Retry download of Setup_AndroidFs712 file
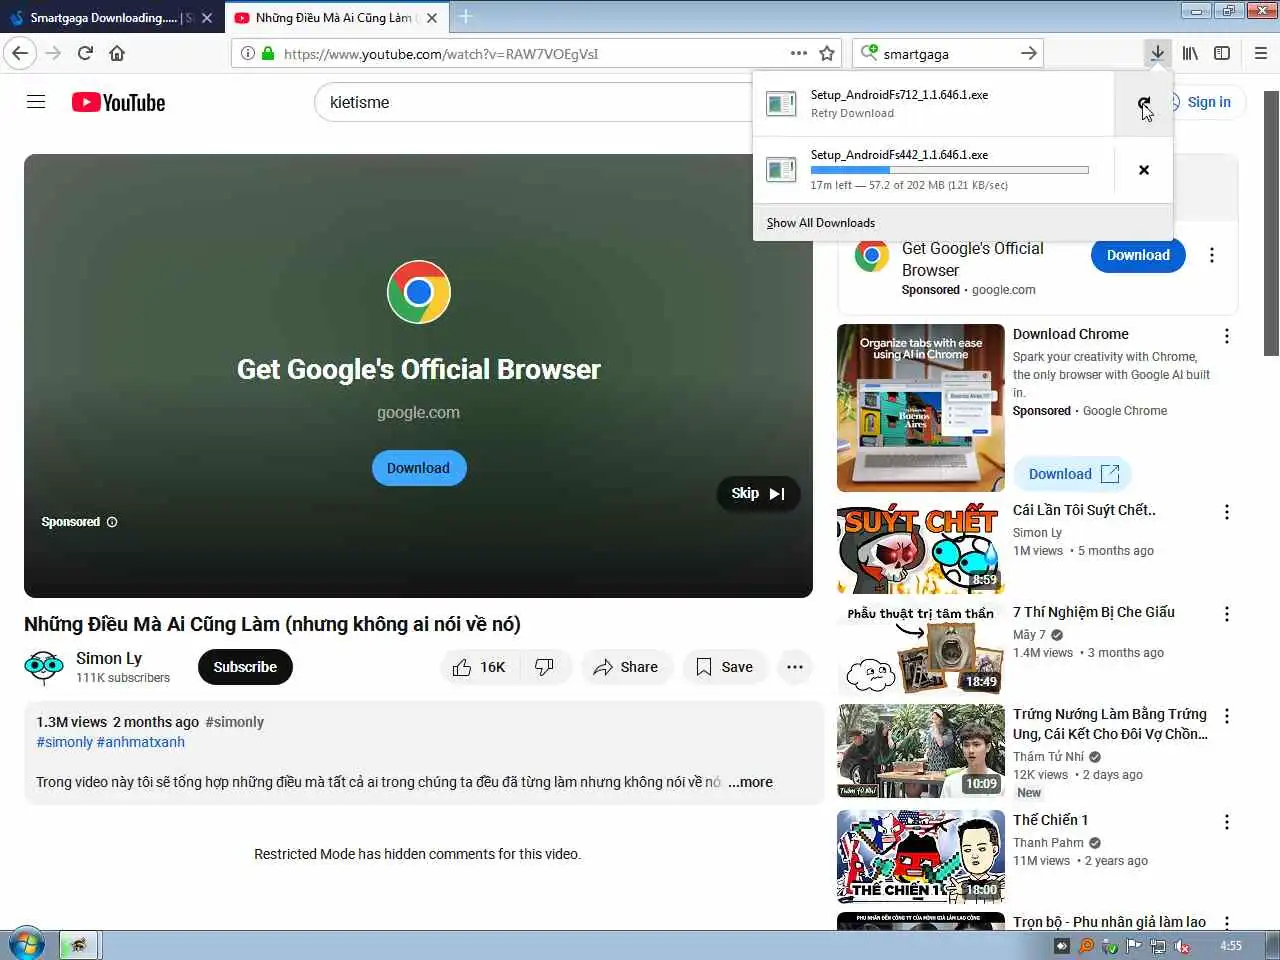Image resolution: width=1280 pixels, height=960 pixels. click(1144, 104)
